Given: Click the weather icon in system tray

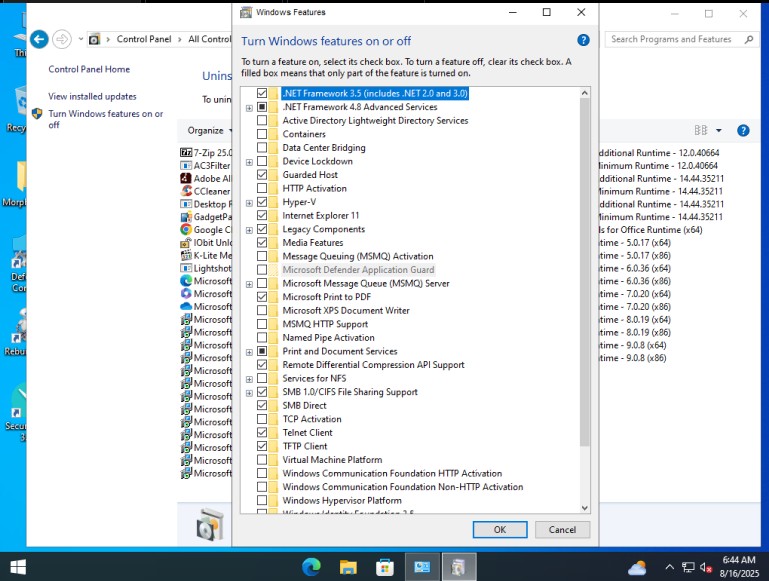Looking at the screenshot, I should coord(637,568).
